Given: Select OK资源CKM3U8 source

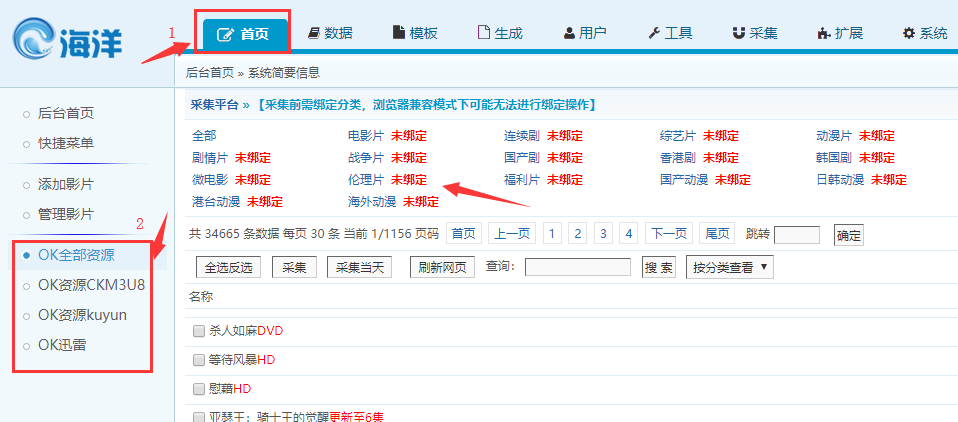Looking at the screenshot, I should point(92,285).
